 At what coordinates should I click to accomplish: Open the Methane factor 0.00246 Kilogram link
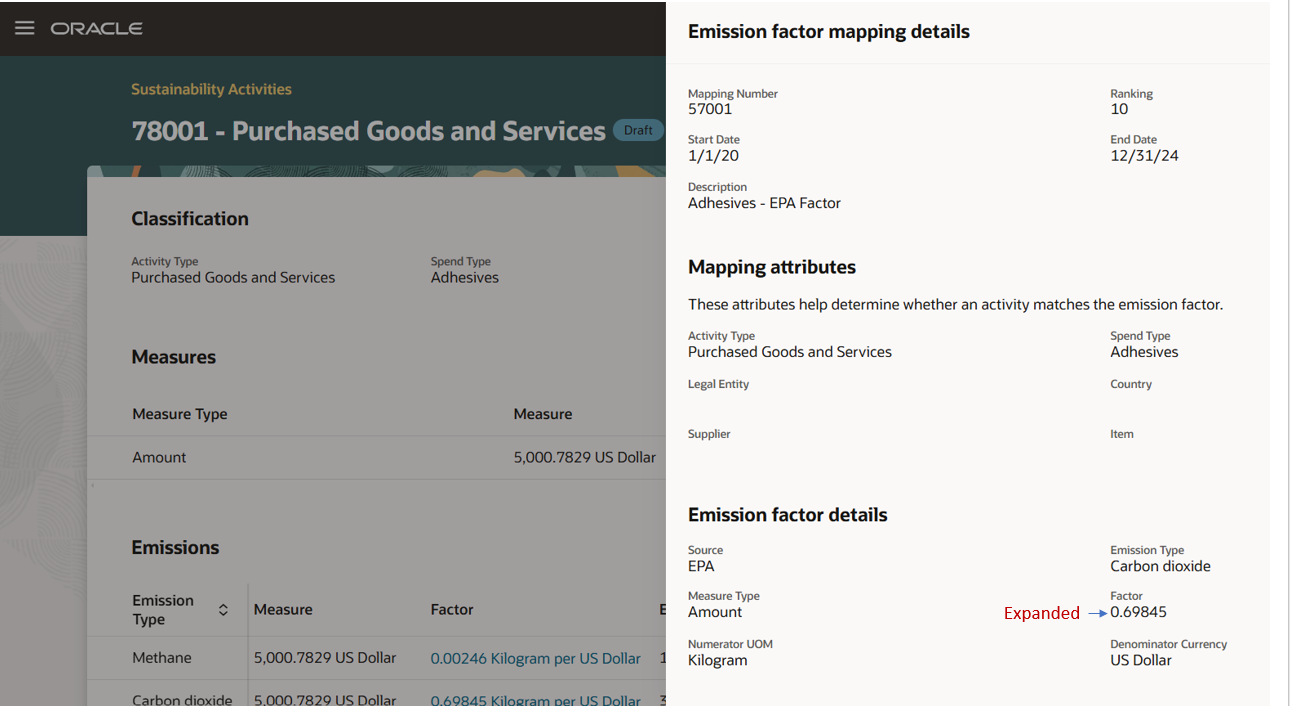(535, 658)
